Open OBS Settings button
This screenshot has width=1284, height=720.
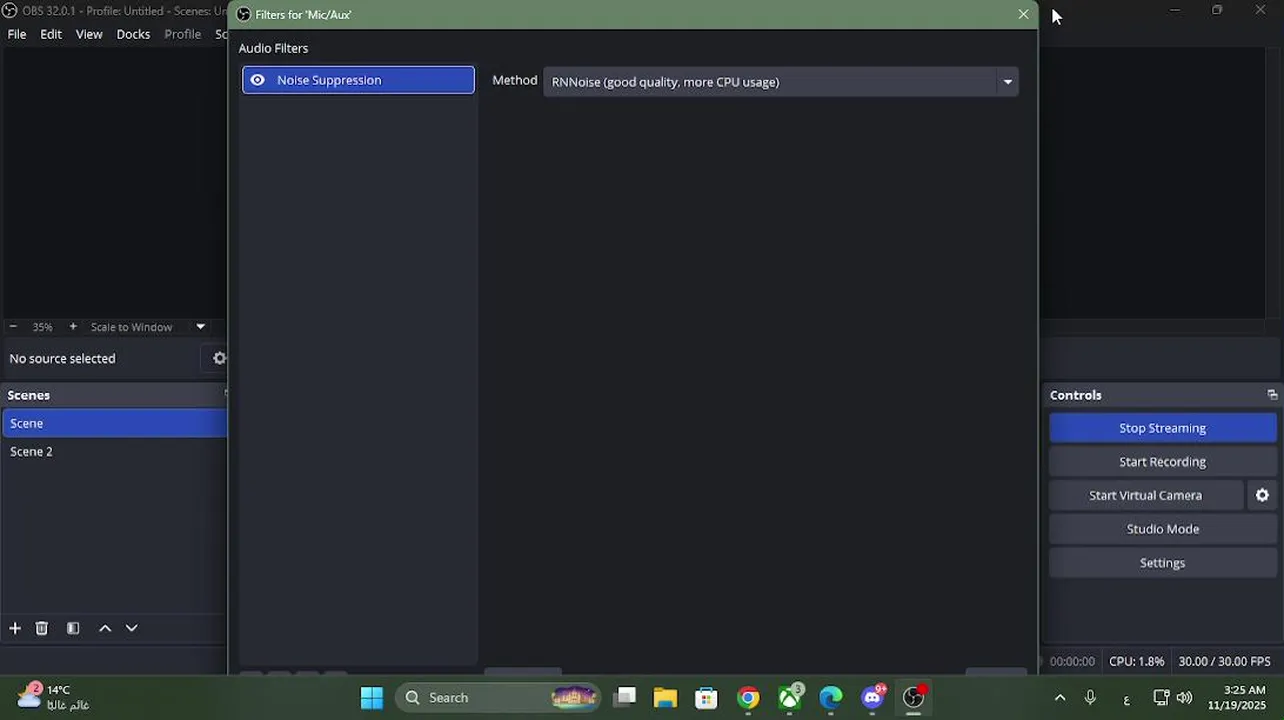(1163, 563)
